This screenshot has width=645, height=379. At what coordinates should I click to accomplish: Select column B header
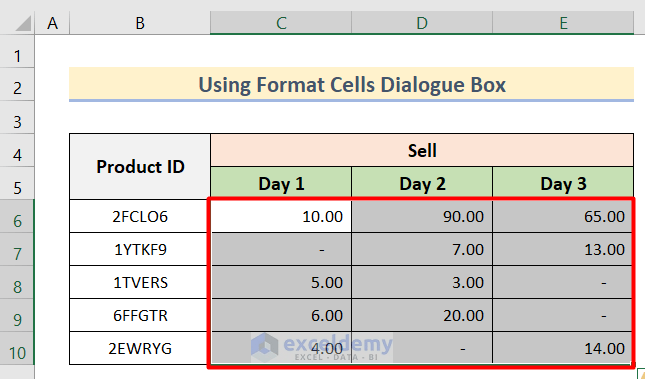tap(140, 23)
